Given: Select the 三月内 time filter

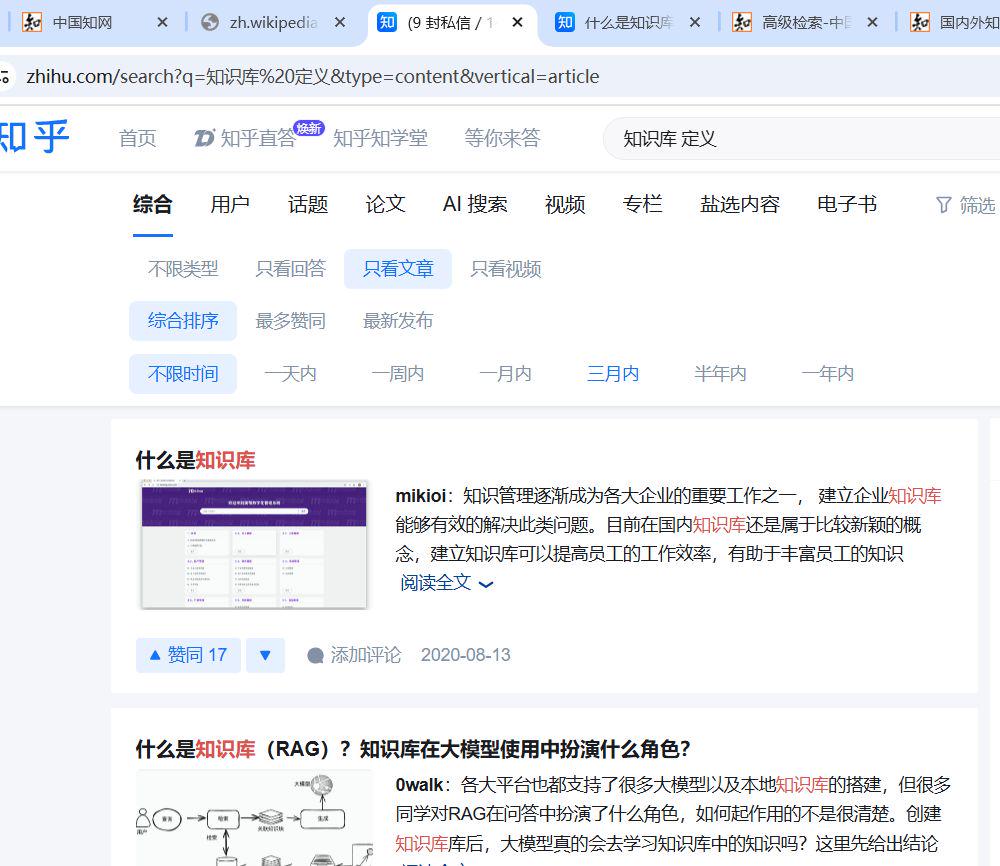Looking at the screenshot, I should pyautogui.click(x=613, y=372).
